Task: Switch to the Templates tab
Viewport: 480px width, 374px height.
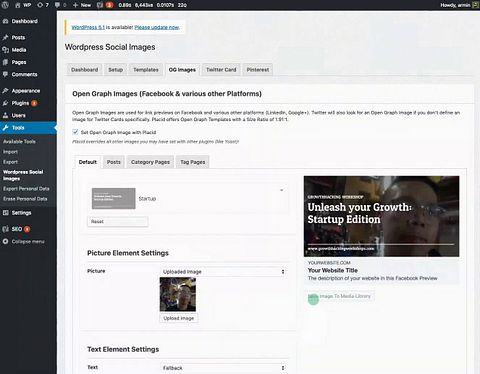Action: point(146,70)
